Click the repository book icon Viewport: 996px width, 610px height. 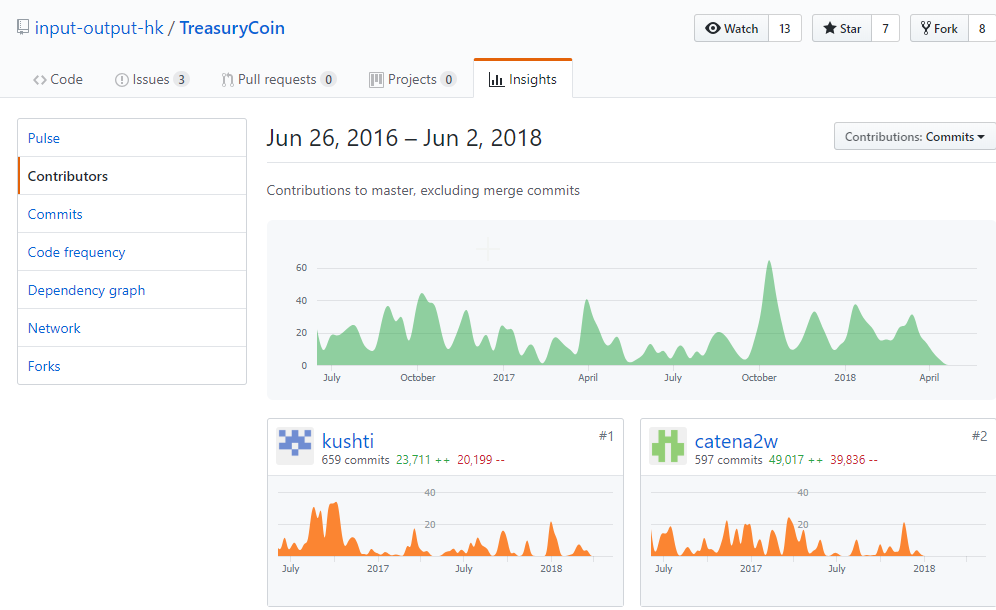(23, 27)
